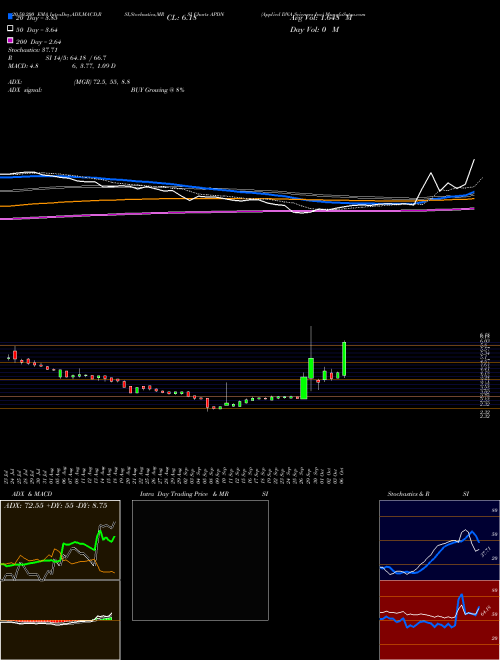Click the peak of the white price line
Screen dimensions: 500x660
[x=474, y=160]
